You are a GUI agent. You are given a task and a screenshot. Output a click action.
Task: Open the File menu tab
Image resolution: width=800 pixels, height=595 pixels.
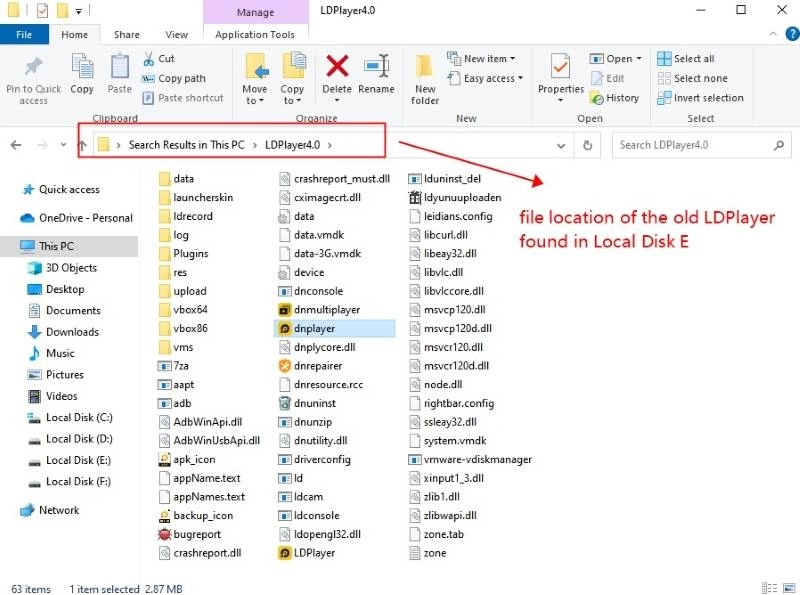coord(24,35)
